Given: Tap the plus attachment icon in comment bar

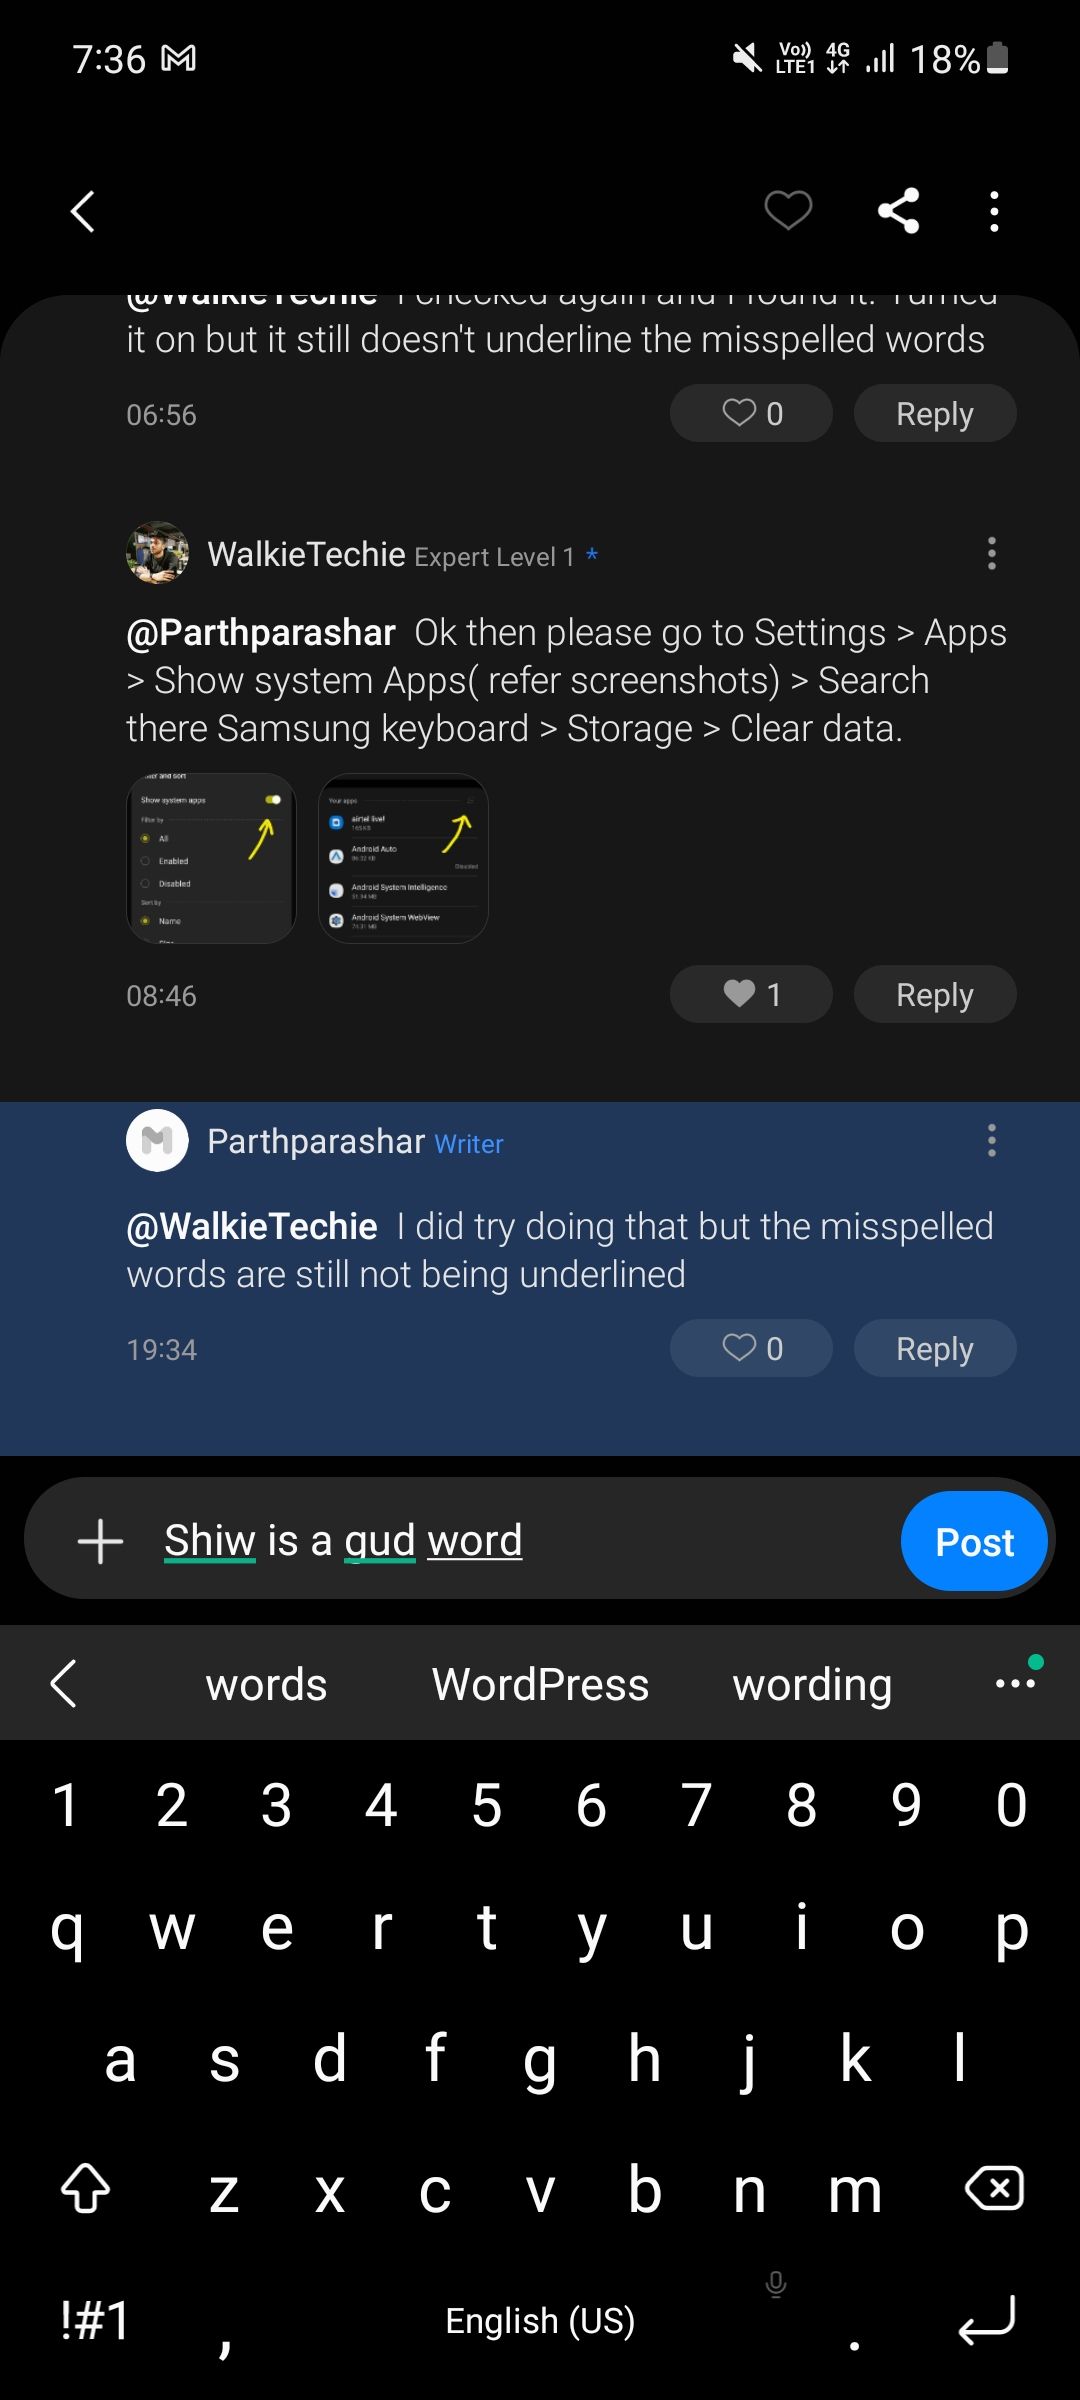Looking at the screenshot, I should [x=100, y=1540].
